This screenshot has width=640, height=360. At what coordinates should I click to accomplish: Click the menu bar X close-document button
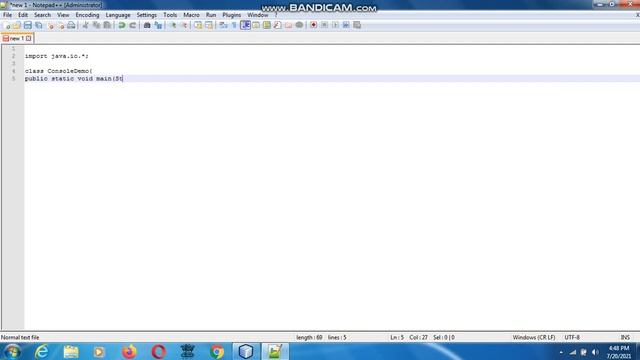[x=637, y=15]
